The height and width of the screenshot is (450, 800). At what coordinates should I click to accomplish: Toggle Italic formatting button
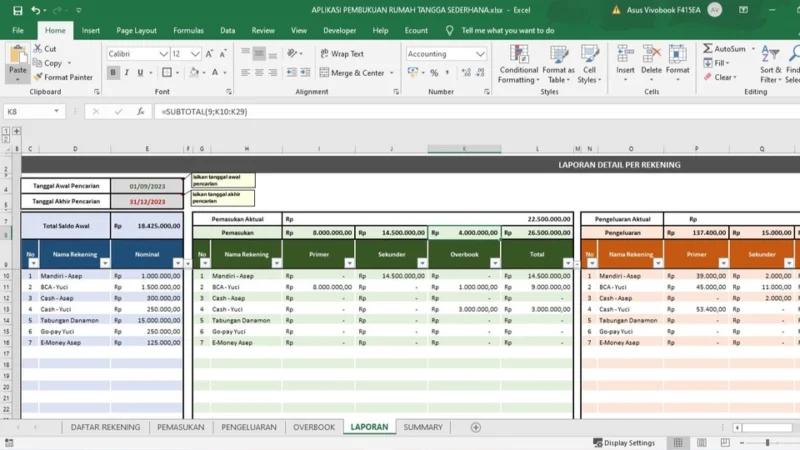click(127, 72)
